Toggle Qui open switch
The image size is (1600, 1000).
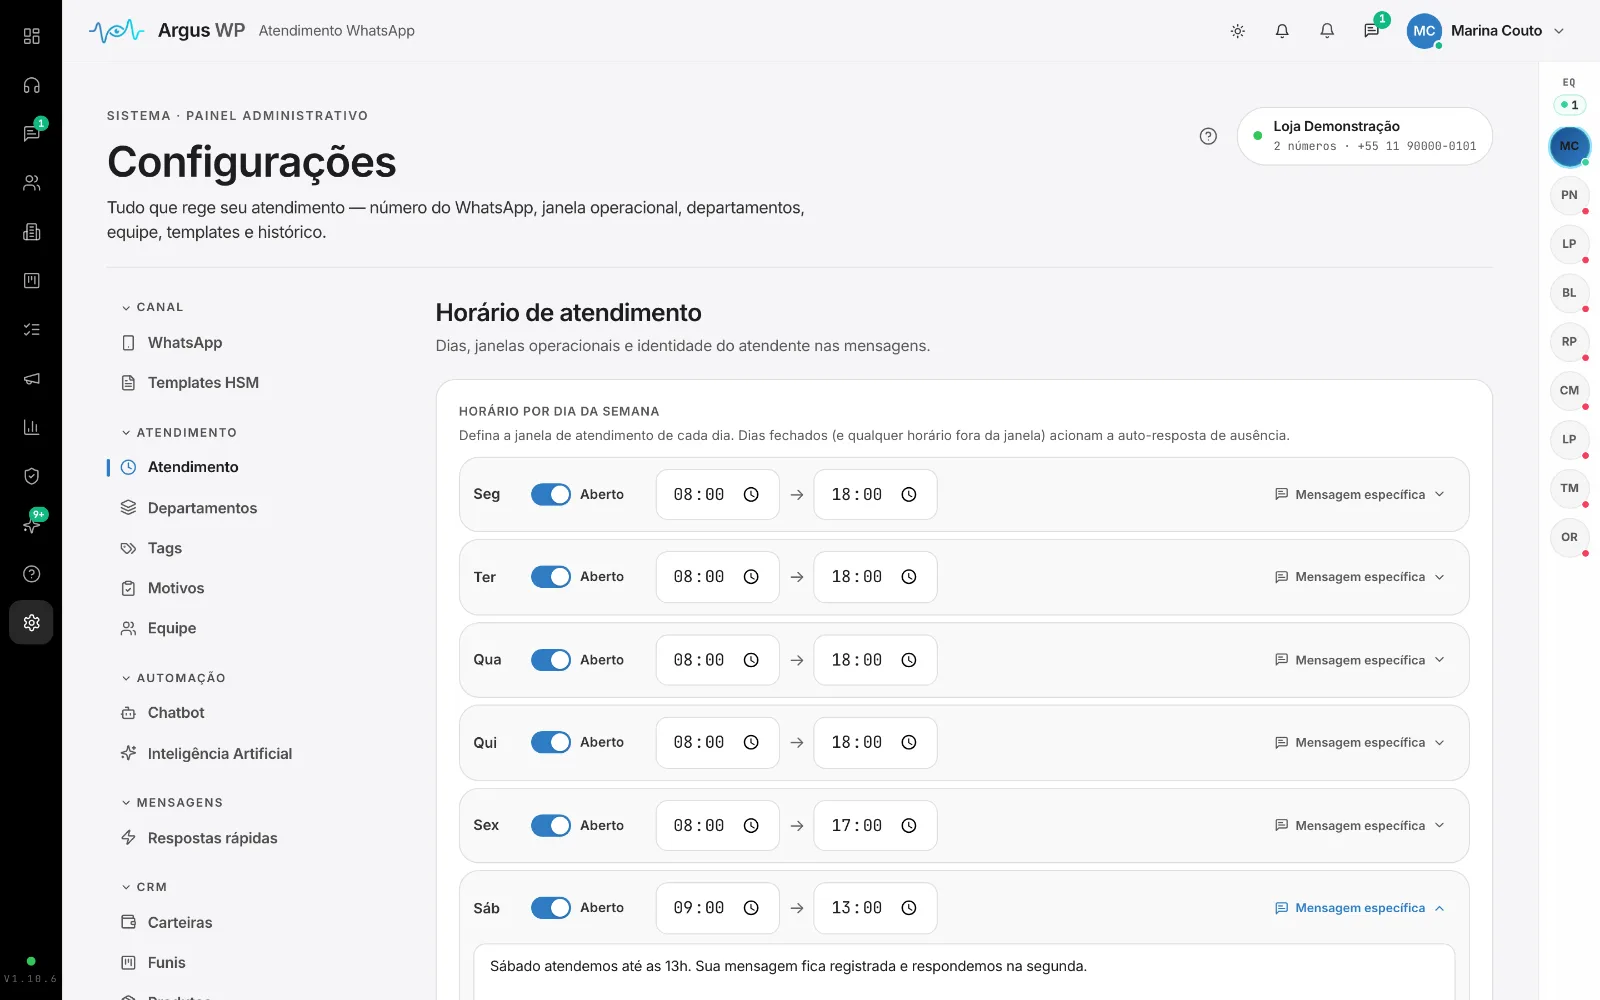coord(551,742)
